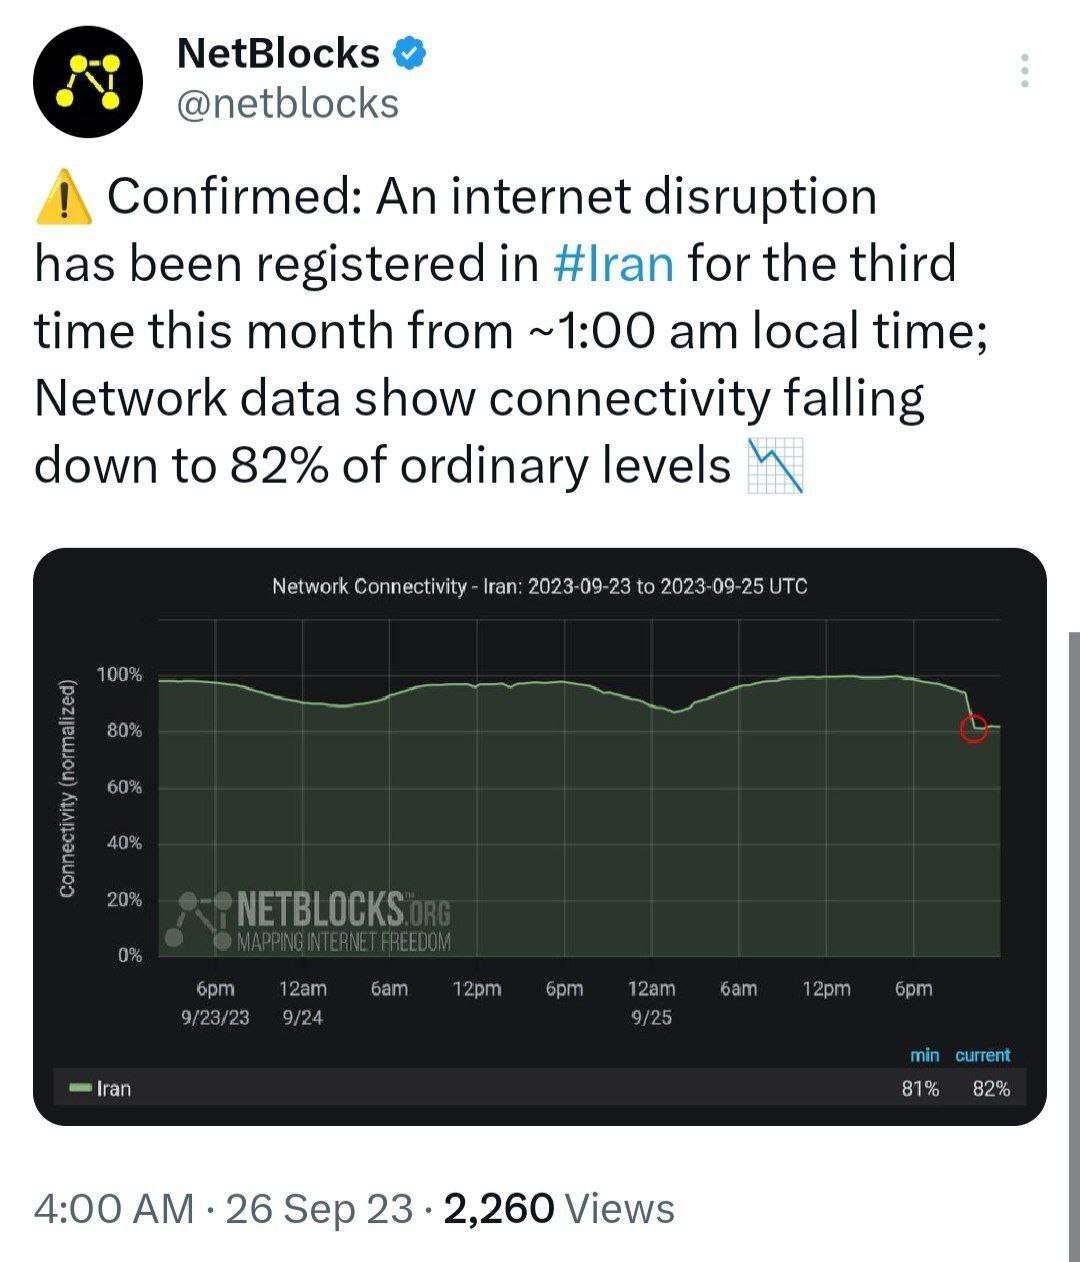Viewport: 1080px width, 1262px height.
Task: Click the chart title text
Action: 540,586
